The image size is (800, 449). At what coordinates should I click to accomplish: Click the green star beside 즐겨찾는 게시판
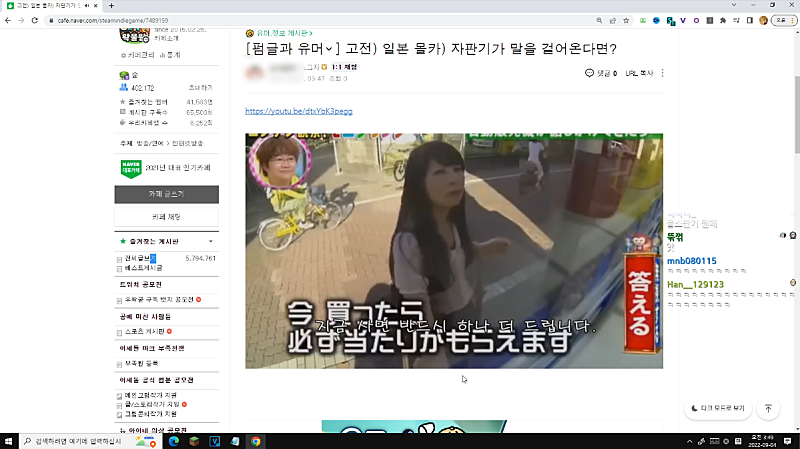coord(122,241)
